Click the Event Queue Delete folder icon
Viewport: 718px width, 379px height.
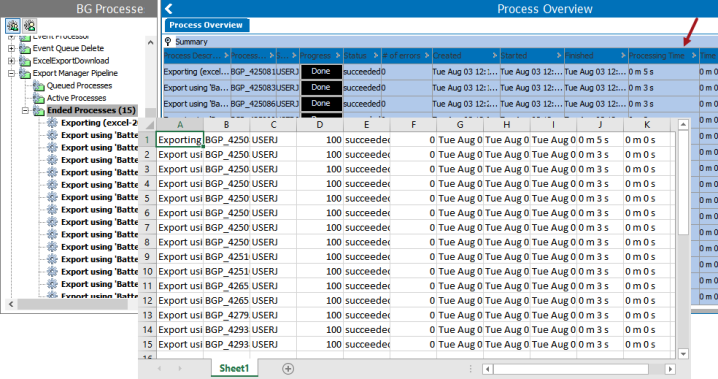25,49
